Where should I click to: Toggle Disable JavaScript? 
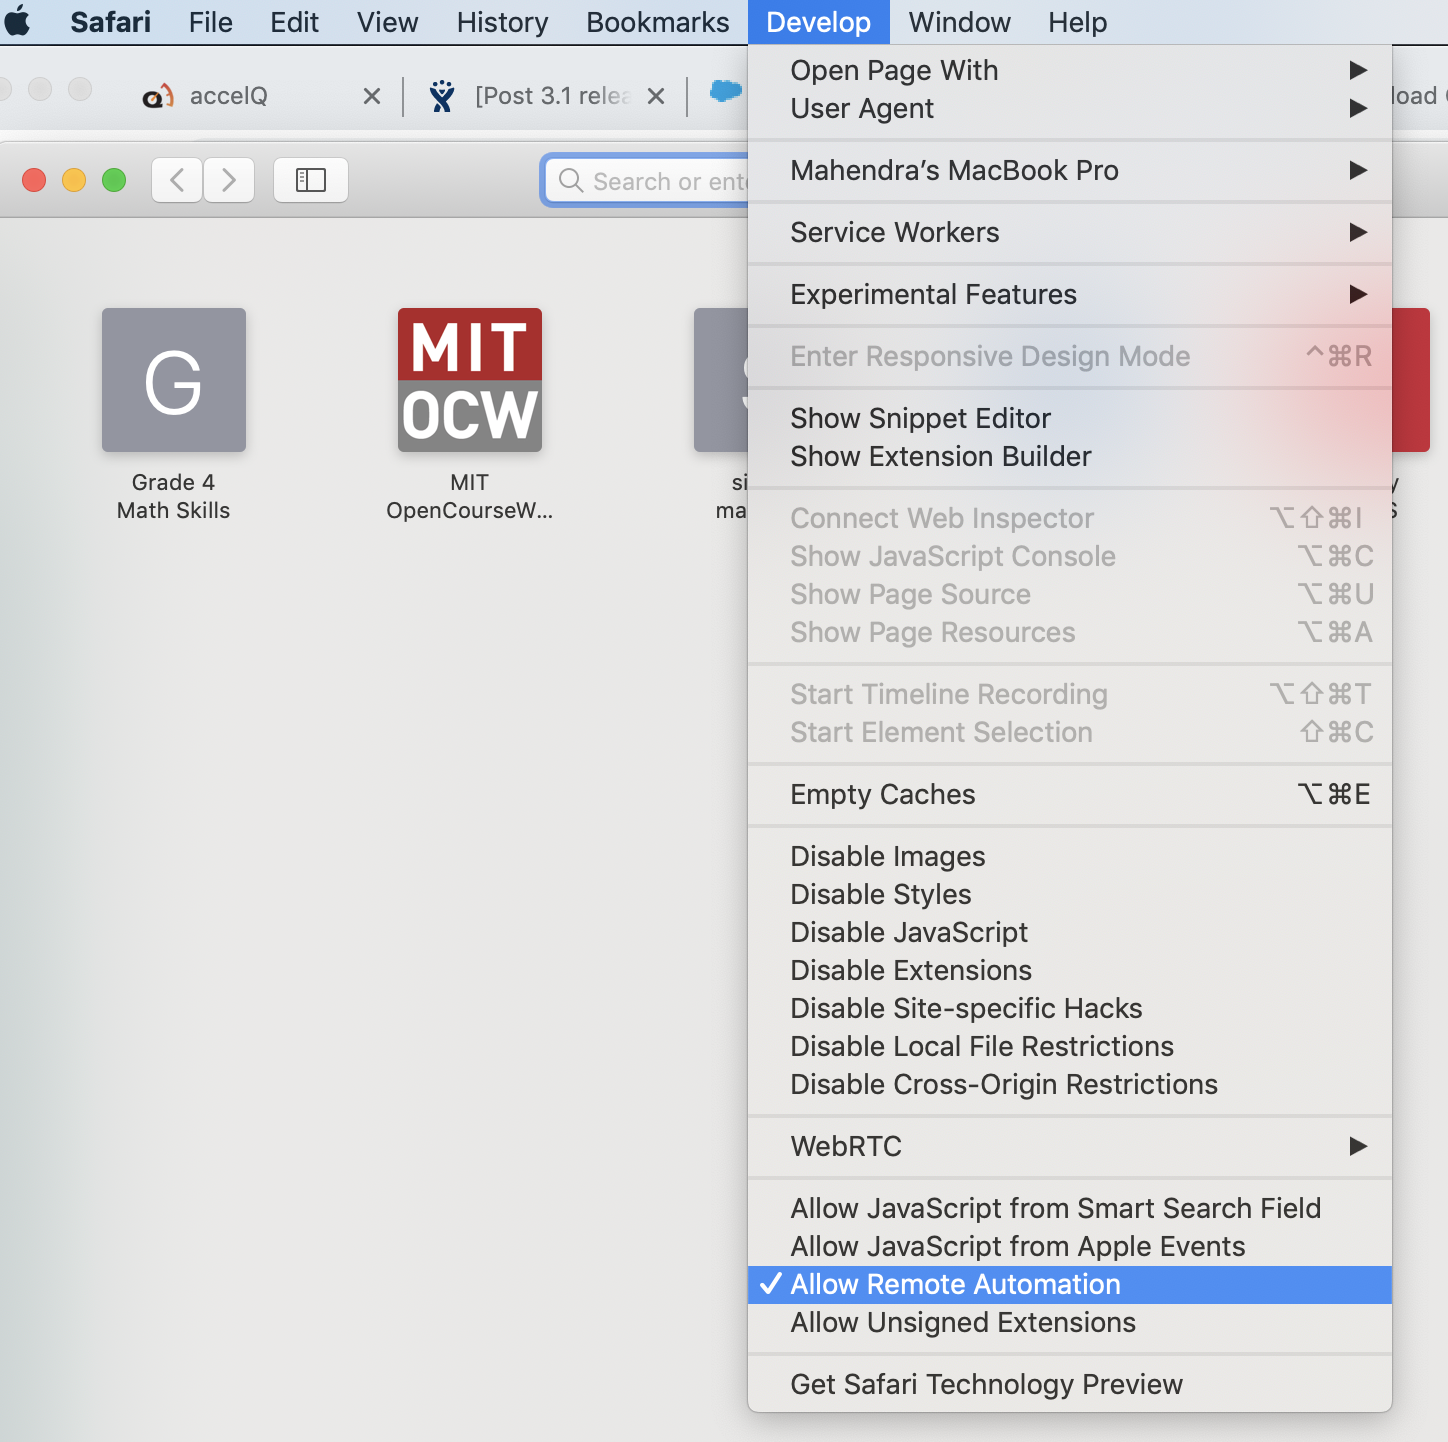[1070, 932]
